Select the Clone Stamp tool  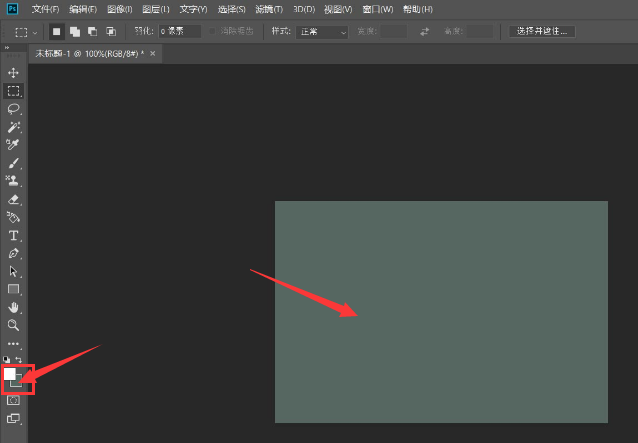point(14,181)
